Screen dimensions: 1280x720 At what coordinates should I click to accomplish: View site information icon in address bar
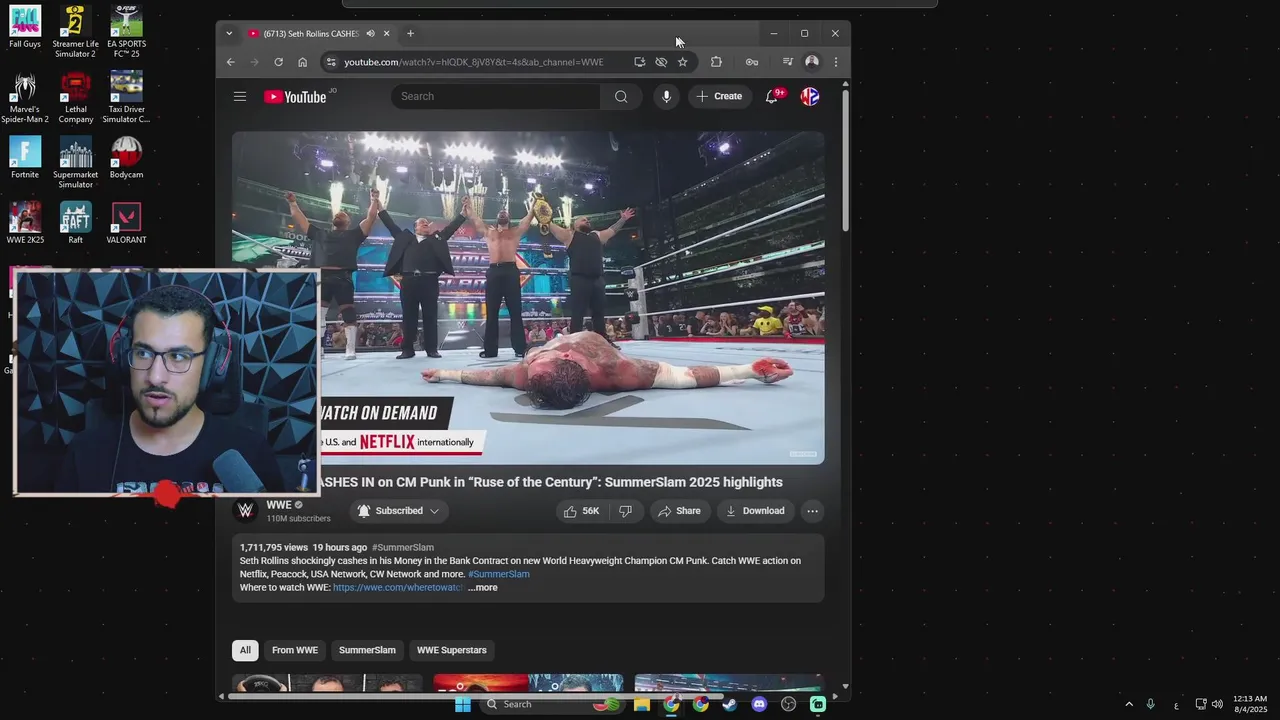tap(331, 62)
